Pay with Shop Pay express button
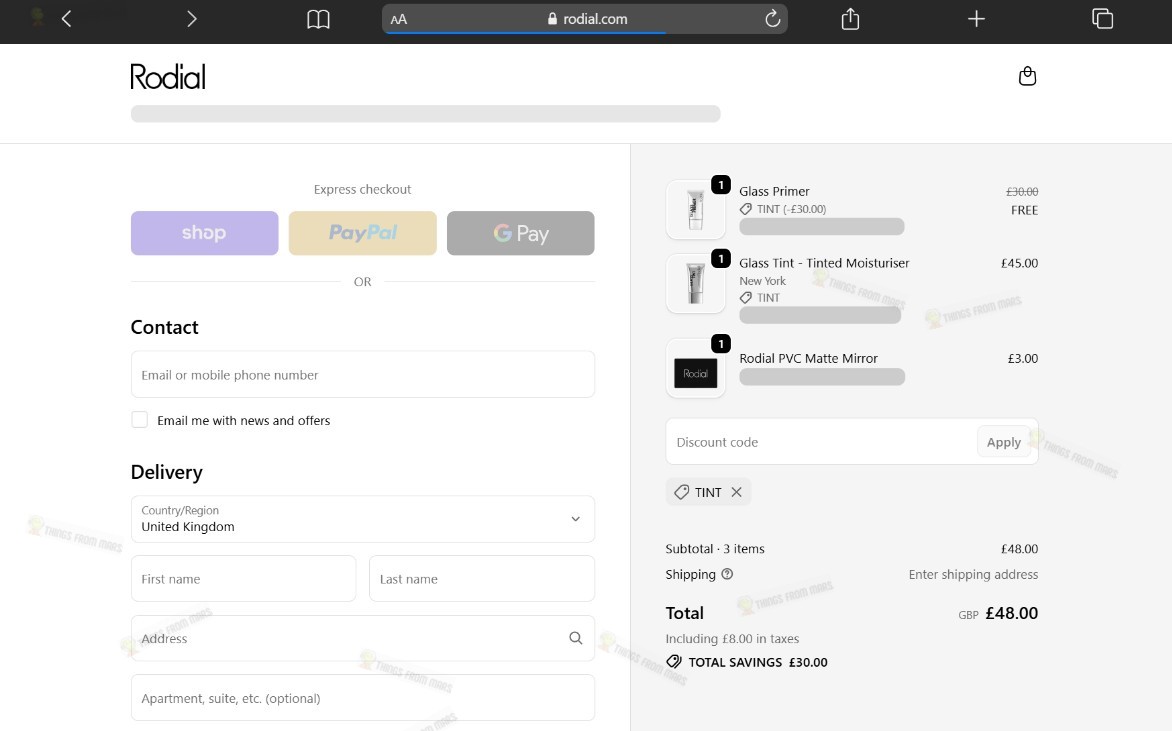The image size is (1172, 731). point(205,233)
